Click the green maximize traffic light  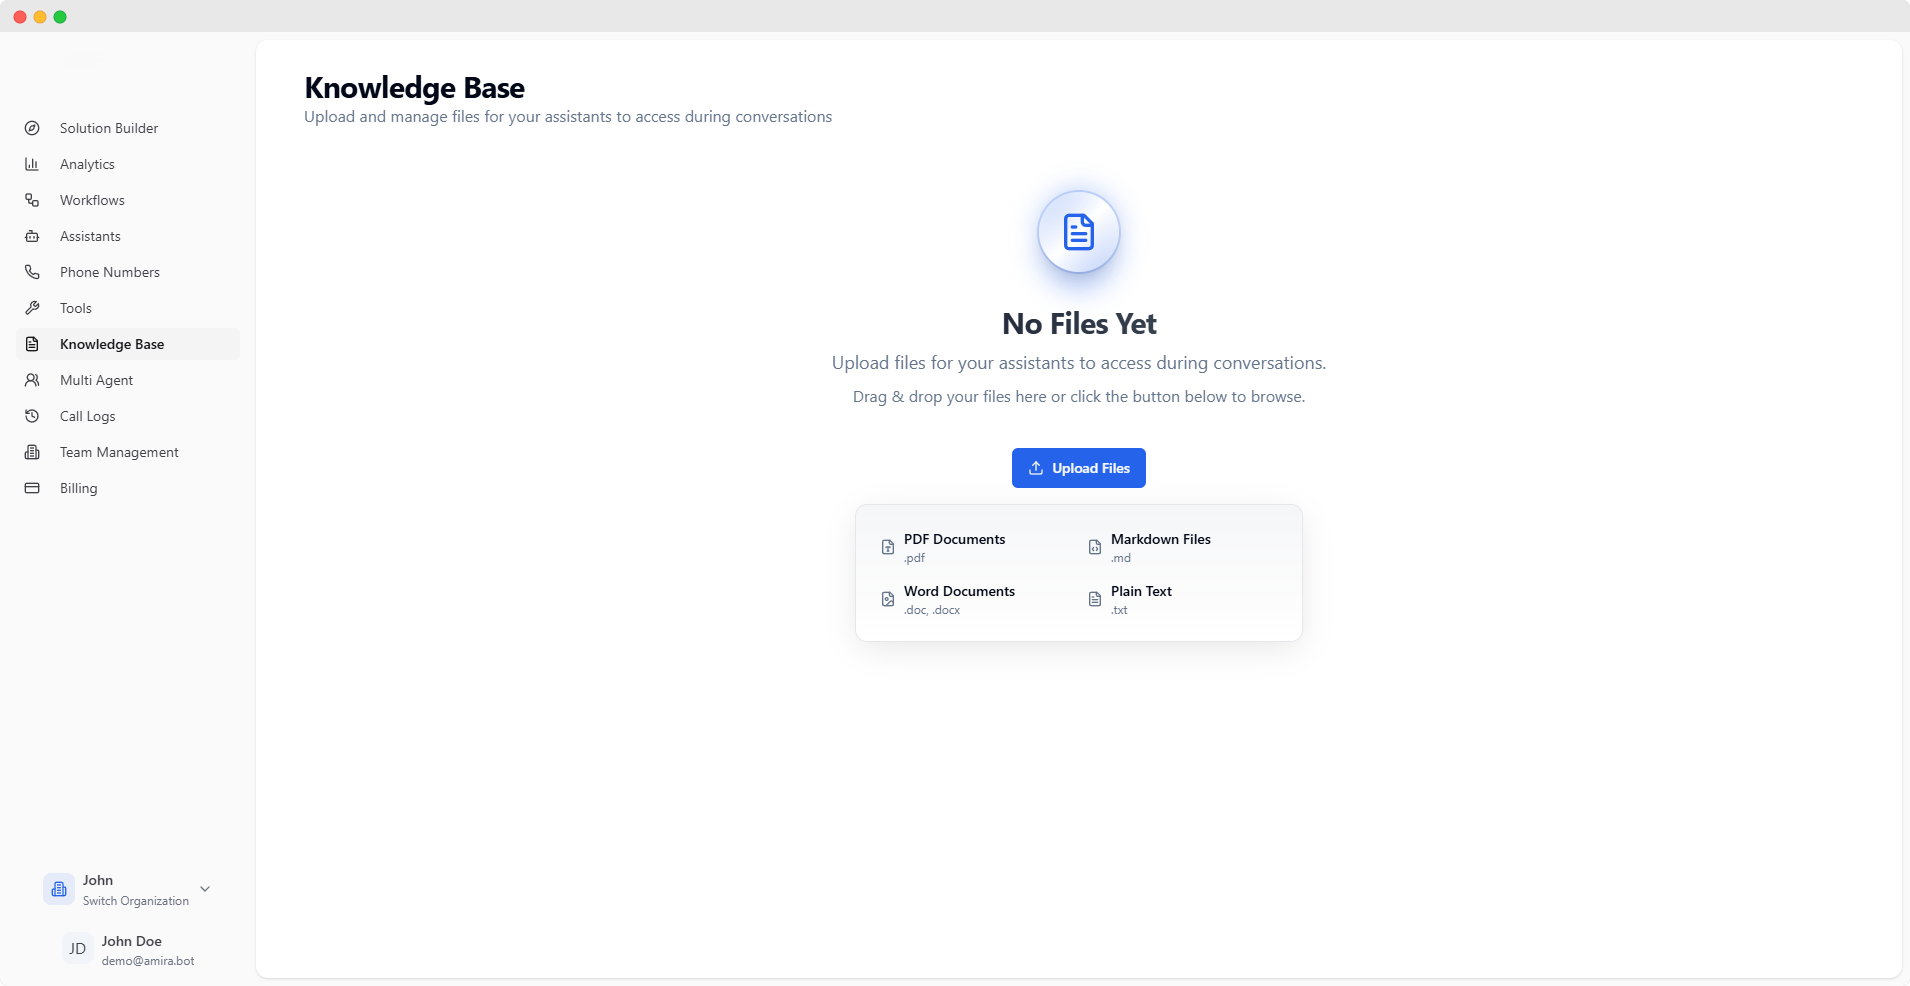tap(61, 16)
